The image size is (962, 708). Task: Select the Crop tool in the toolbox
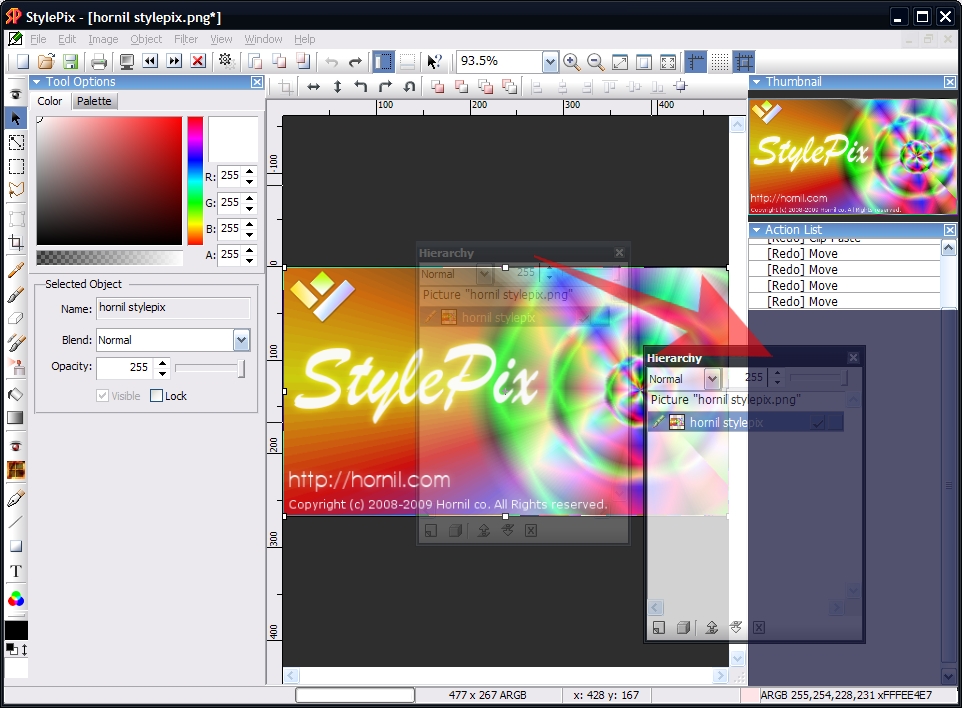point(16,243)
